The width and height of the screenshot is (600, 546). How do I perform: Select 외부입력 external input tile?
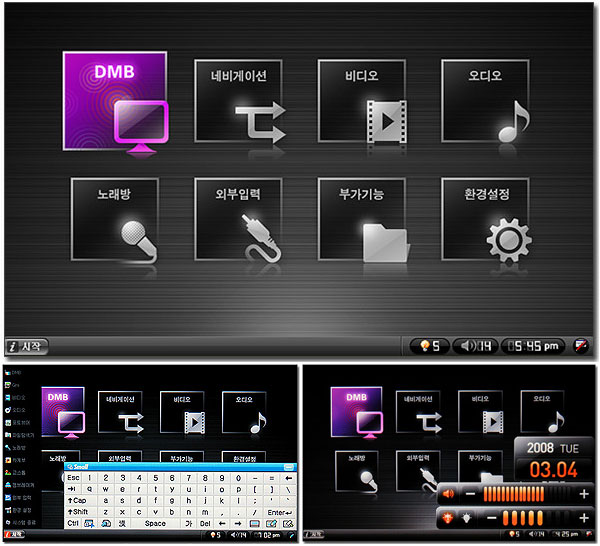coord(237,220)
